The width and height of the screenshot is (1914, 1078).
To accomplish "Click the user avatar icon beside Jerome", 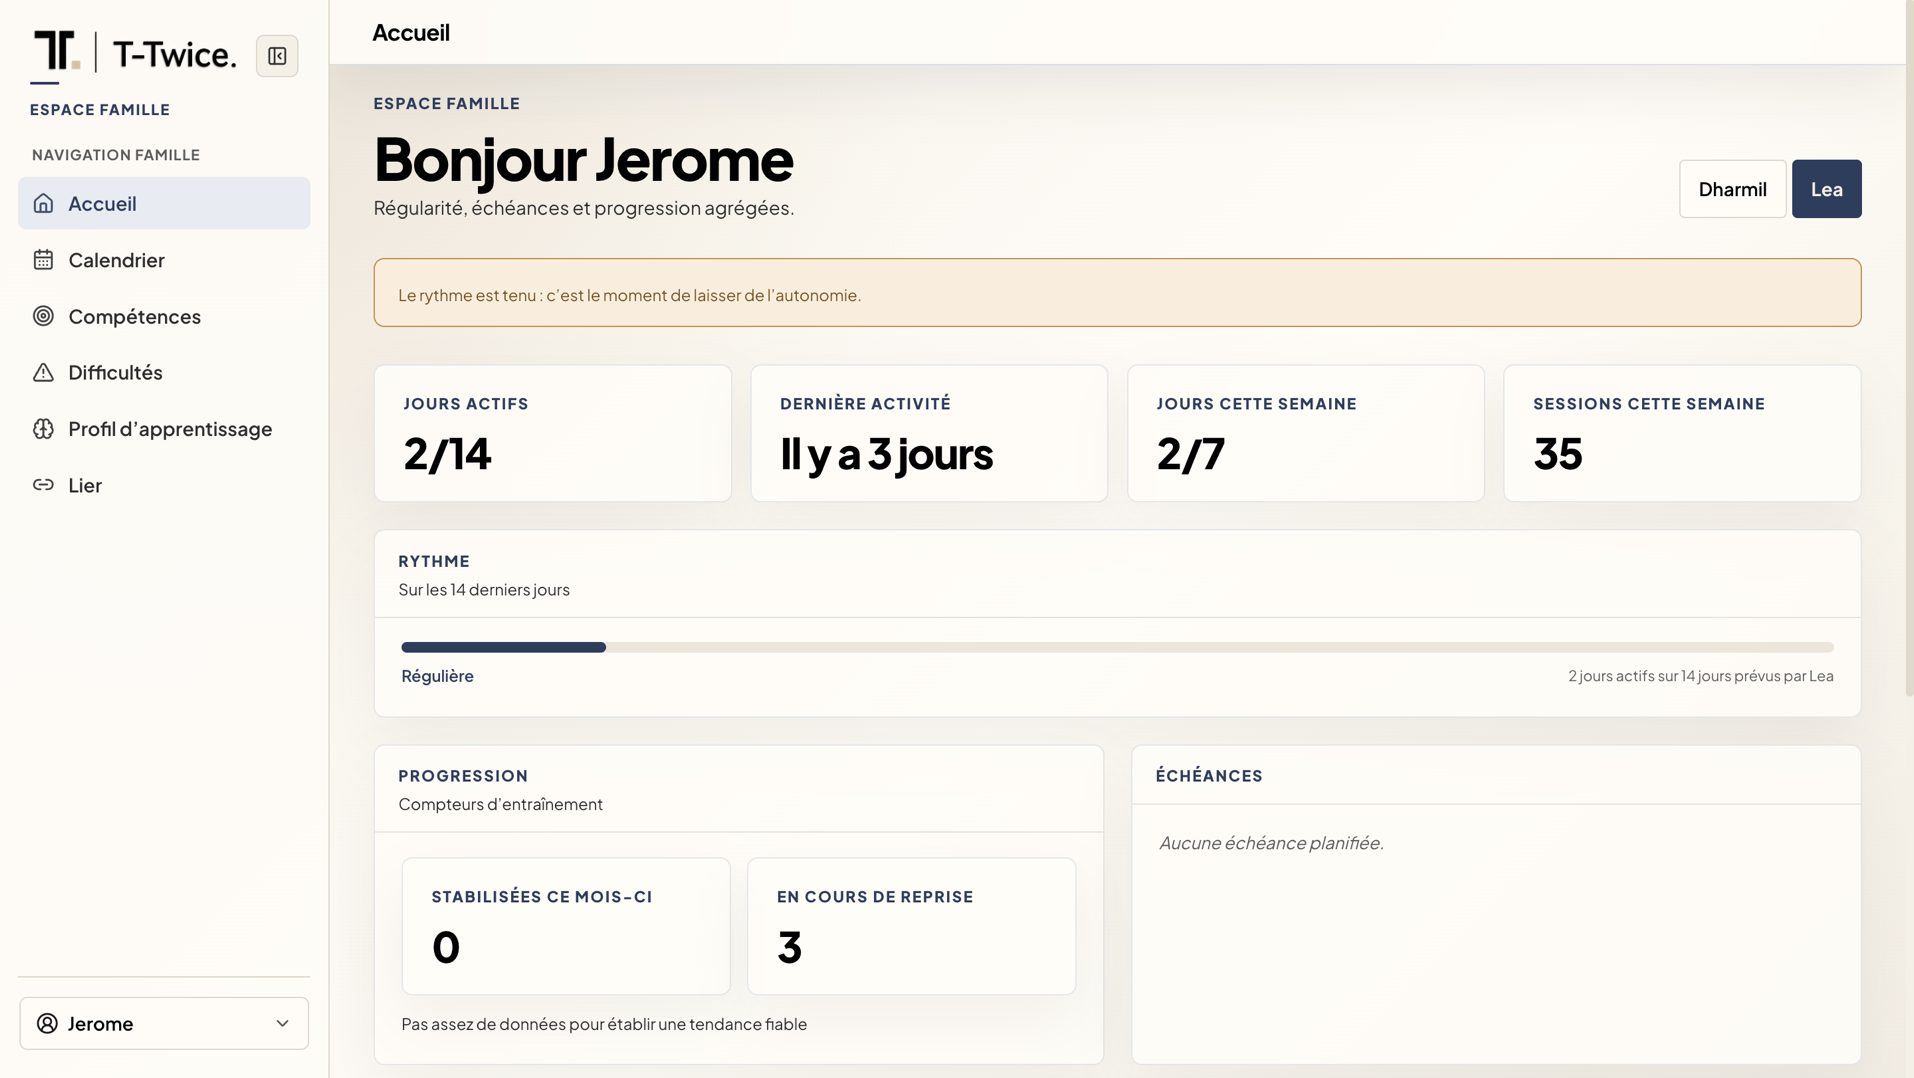I will point(47,1023).
